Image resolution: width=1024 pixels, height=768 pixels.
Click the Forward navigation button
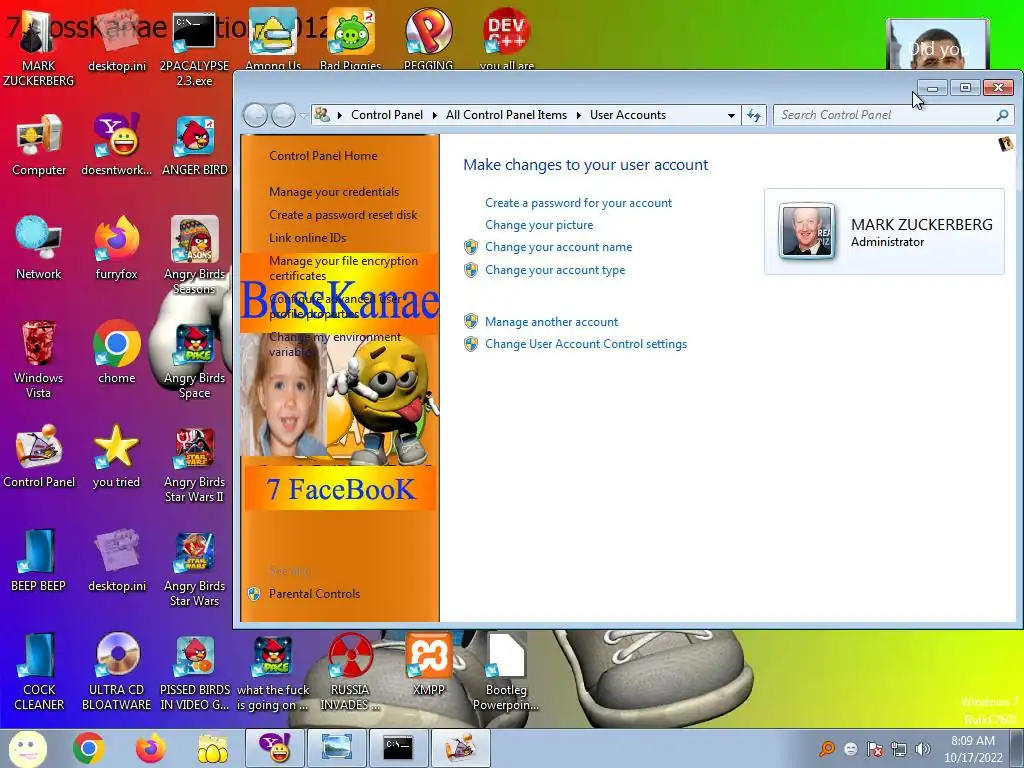click(x=283, y=116)
